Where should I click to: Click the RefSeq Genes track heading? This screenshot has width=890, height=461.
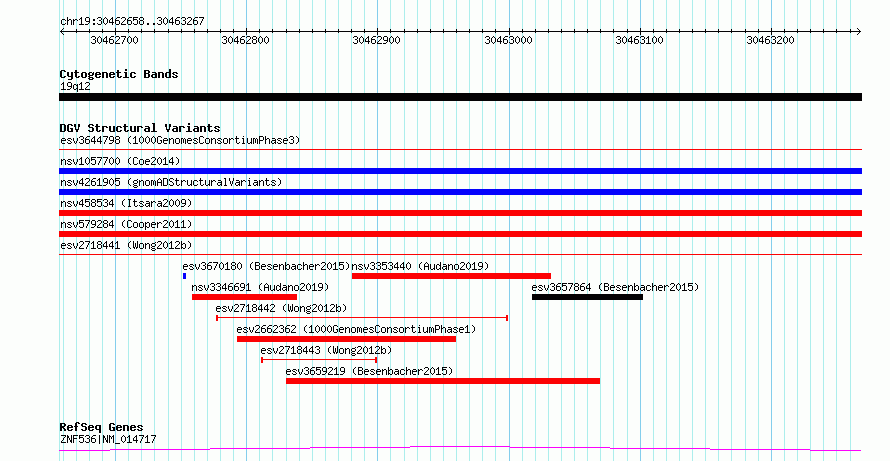[101, 427]
